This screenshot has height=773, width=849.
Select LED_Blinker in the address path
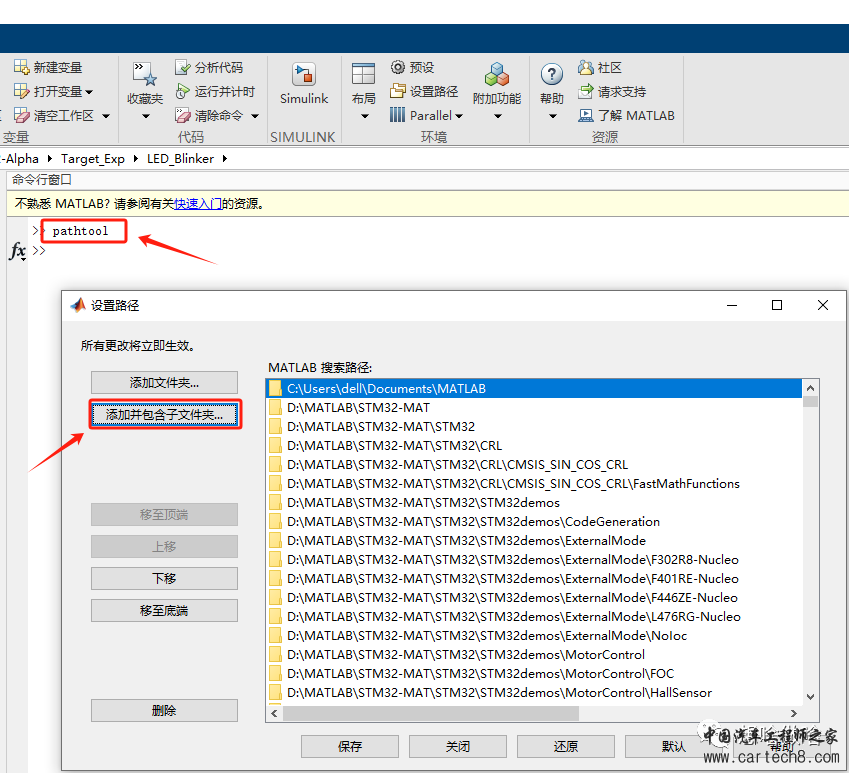pos(180,159)
